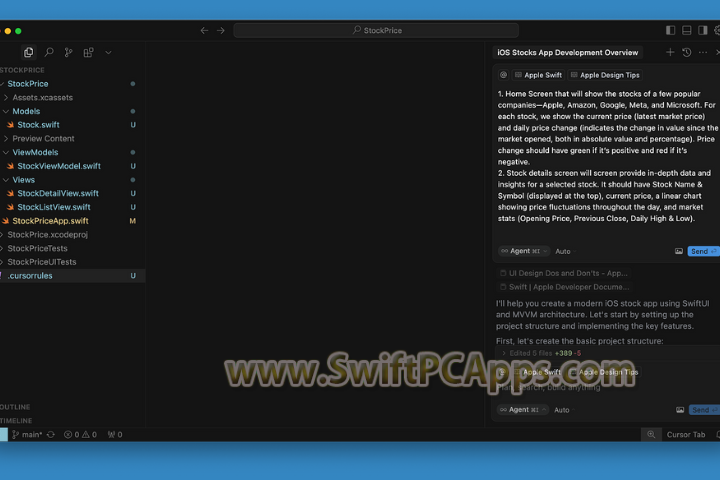Click the upper Send button
Screen dimensions: 720x480
click(703, 251)
